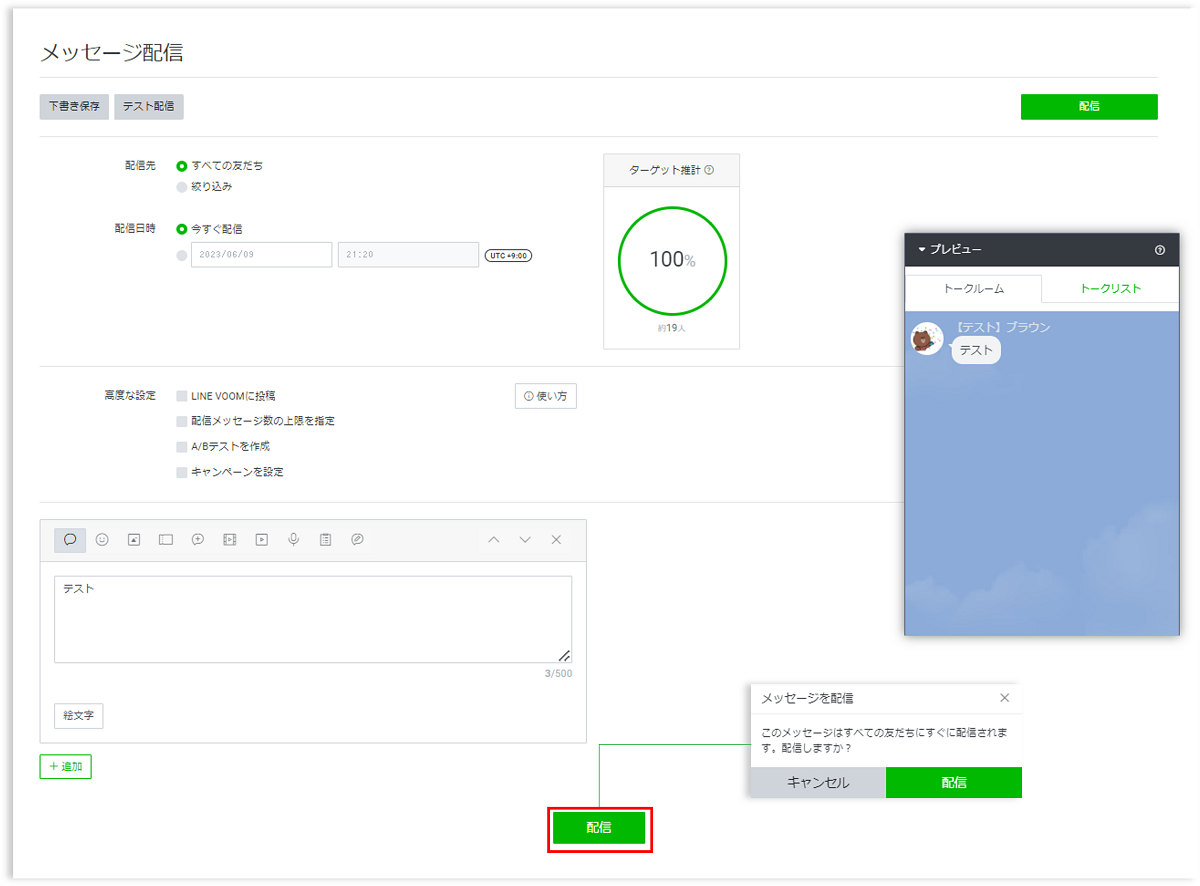
Task: Remove the message block with X
Action: tap(557, 540)
